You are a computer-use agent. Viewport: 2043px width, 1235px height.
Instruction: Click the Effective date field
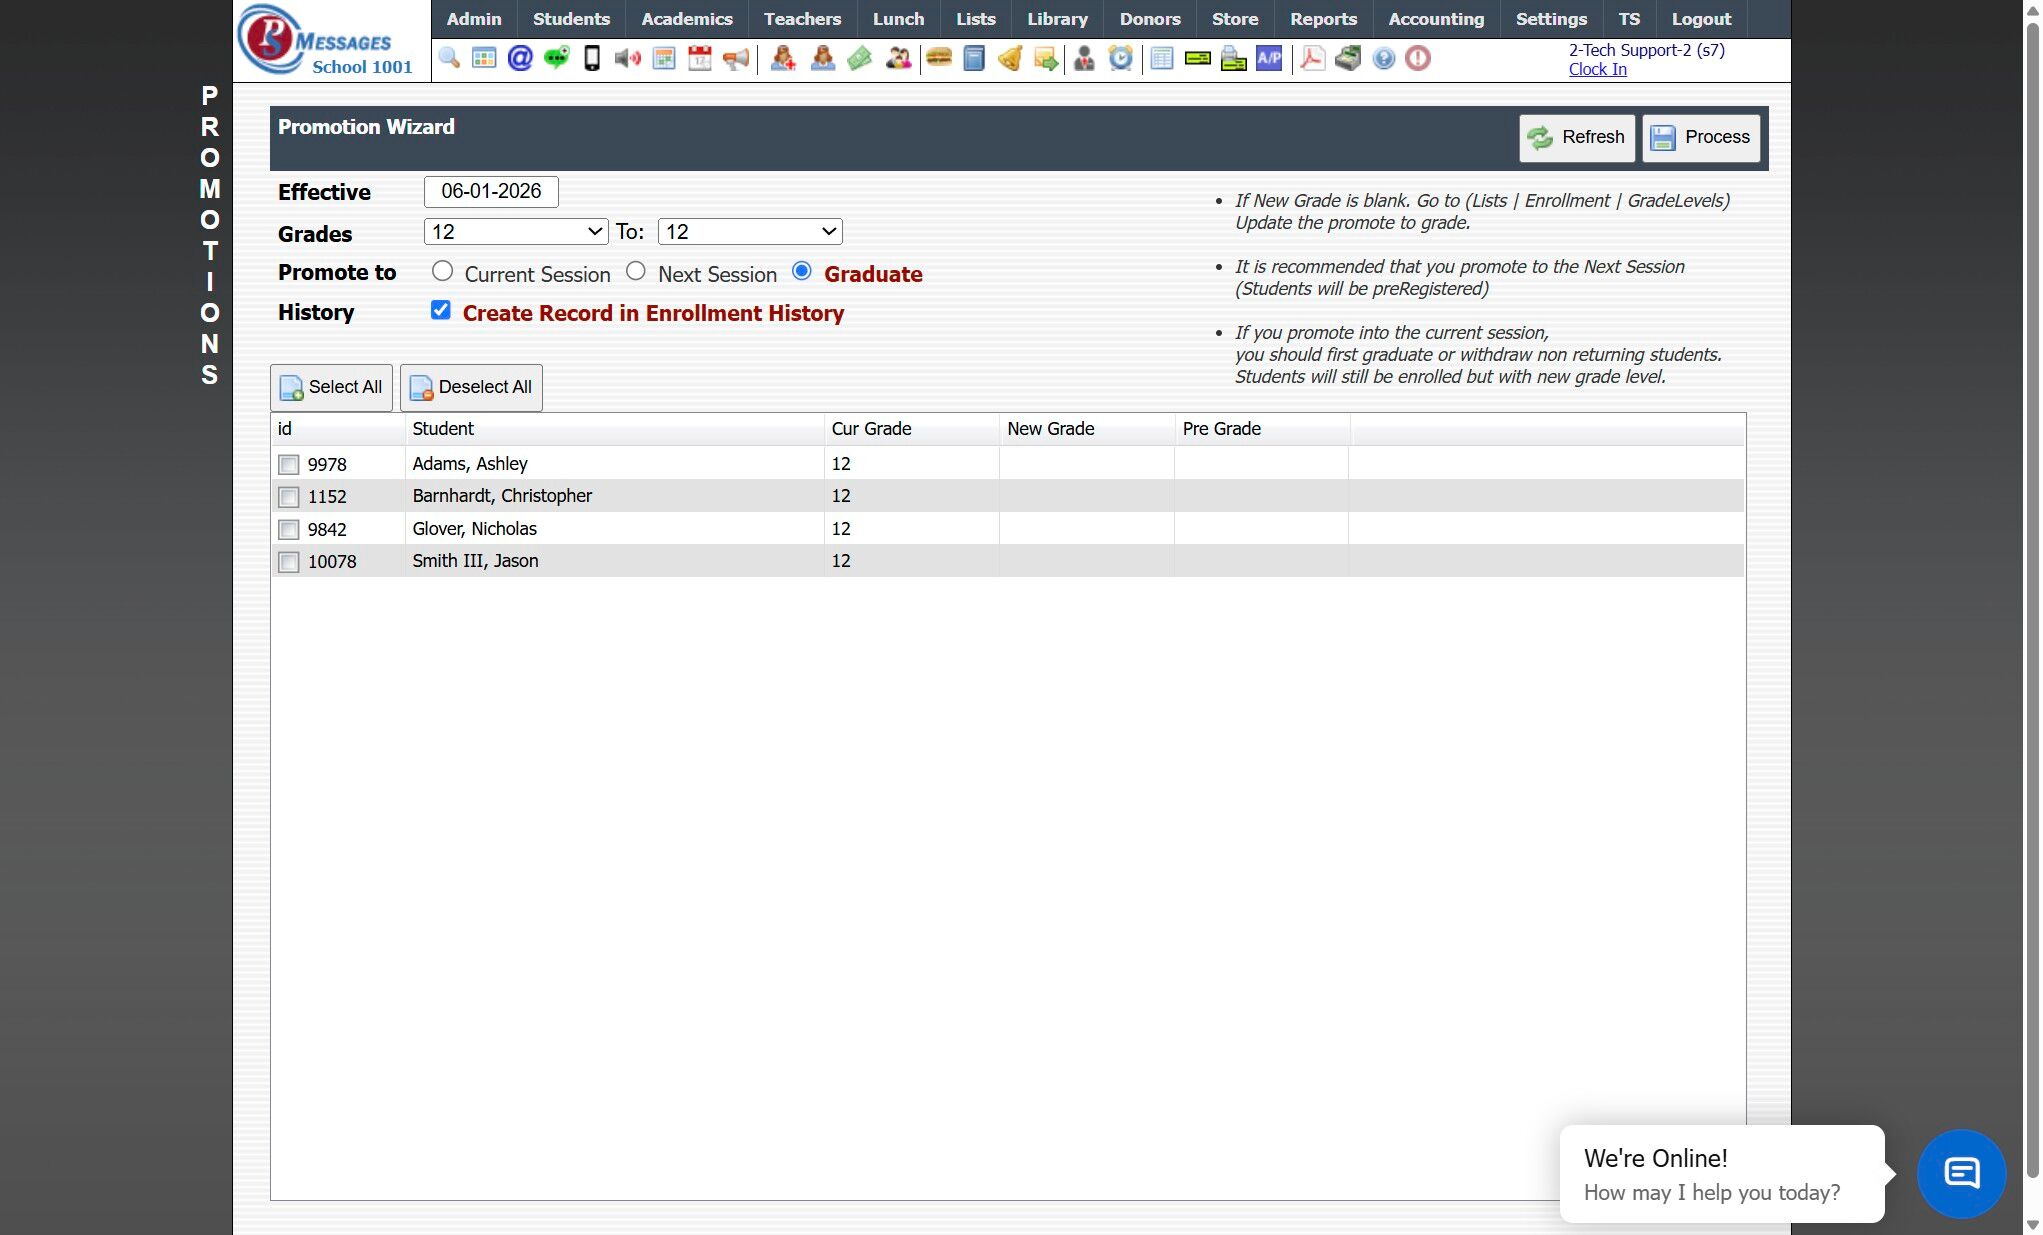click(x=491, y=191)
